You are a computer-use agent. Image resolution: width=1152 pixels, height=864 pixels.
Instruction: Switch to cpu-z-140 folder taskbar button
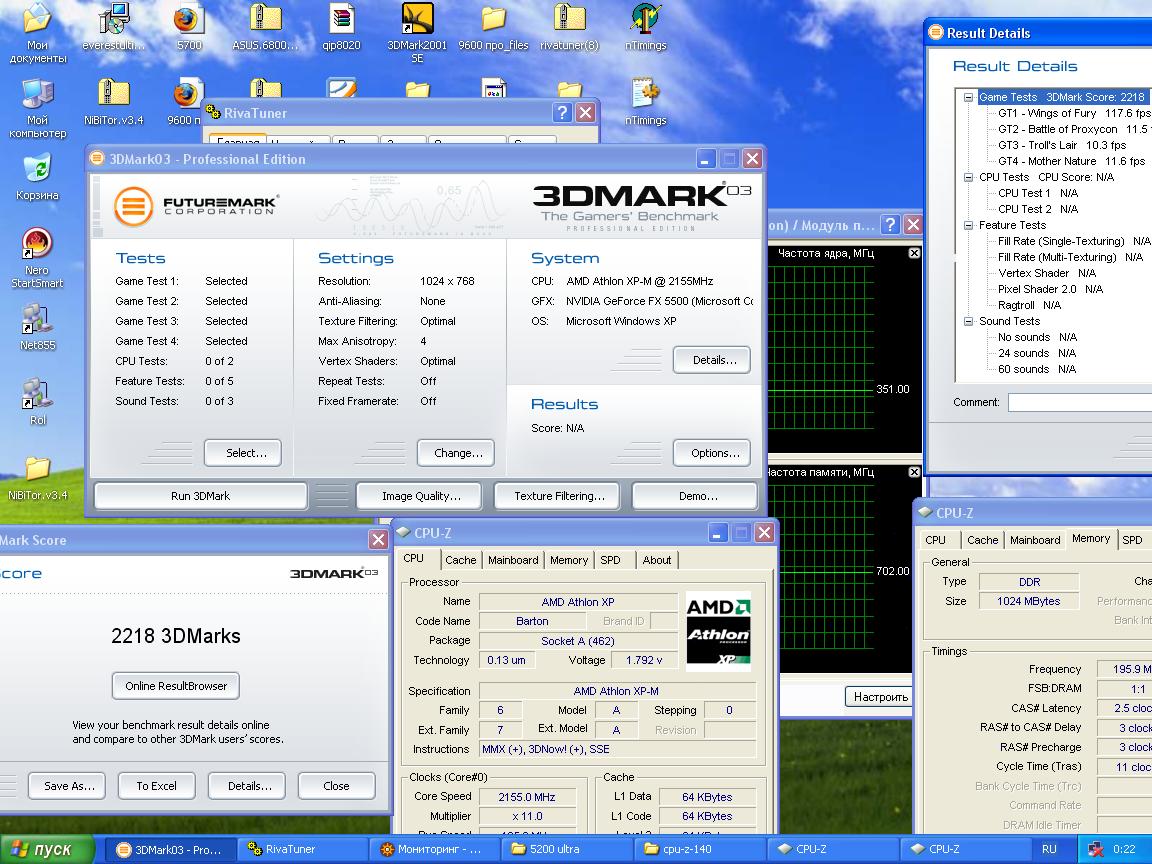click(698, 849)
